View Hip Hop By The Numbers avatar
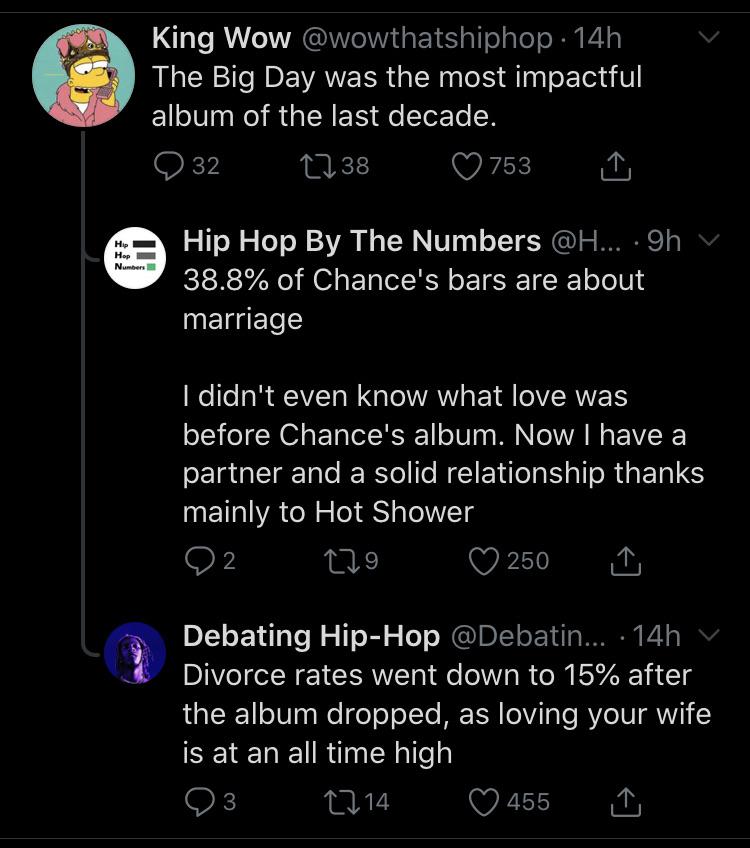Screen dimensions: 750x848 pyautogui.click(x=135, y=258)
